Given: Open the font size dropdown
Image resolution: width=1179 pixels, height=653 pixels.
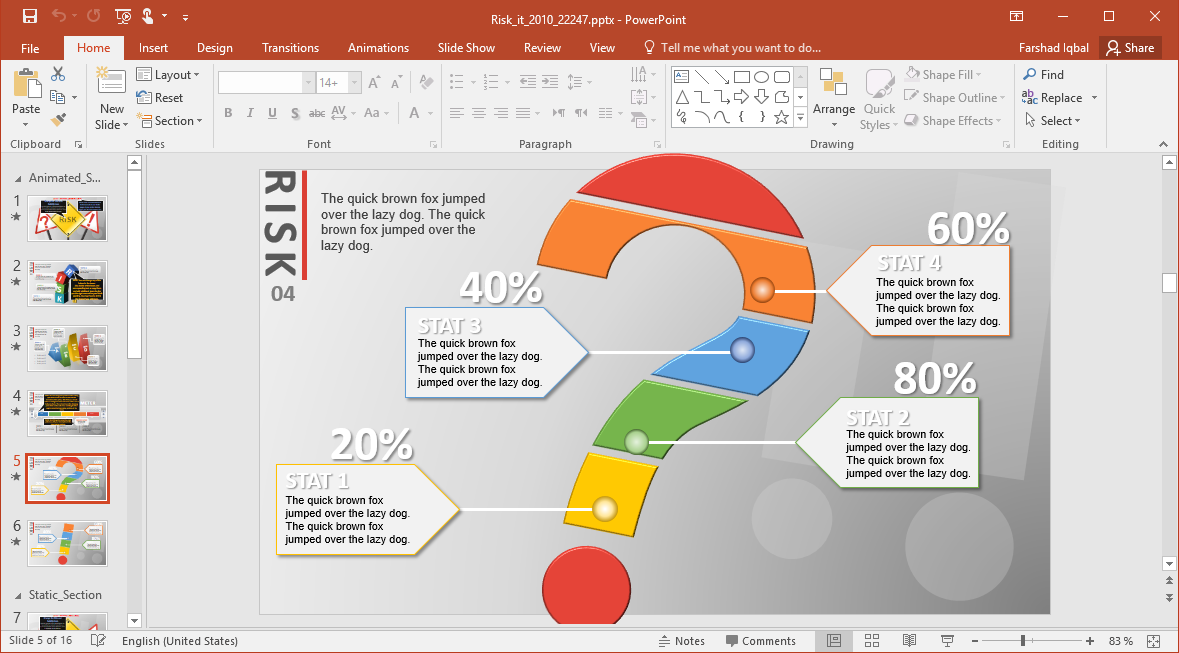Looking at the screenshot, I should click(x=352, y=81).
